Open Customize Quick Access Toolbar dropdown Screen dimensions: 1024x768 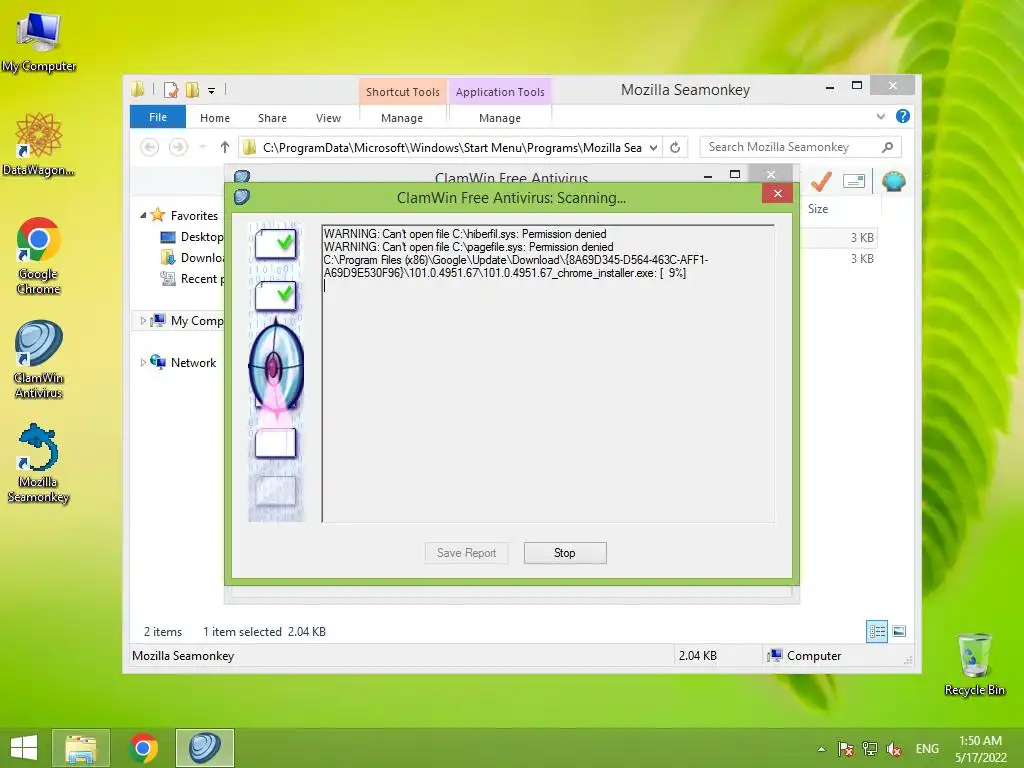212,90
